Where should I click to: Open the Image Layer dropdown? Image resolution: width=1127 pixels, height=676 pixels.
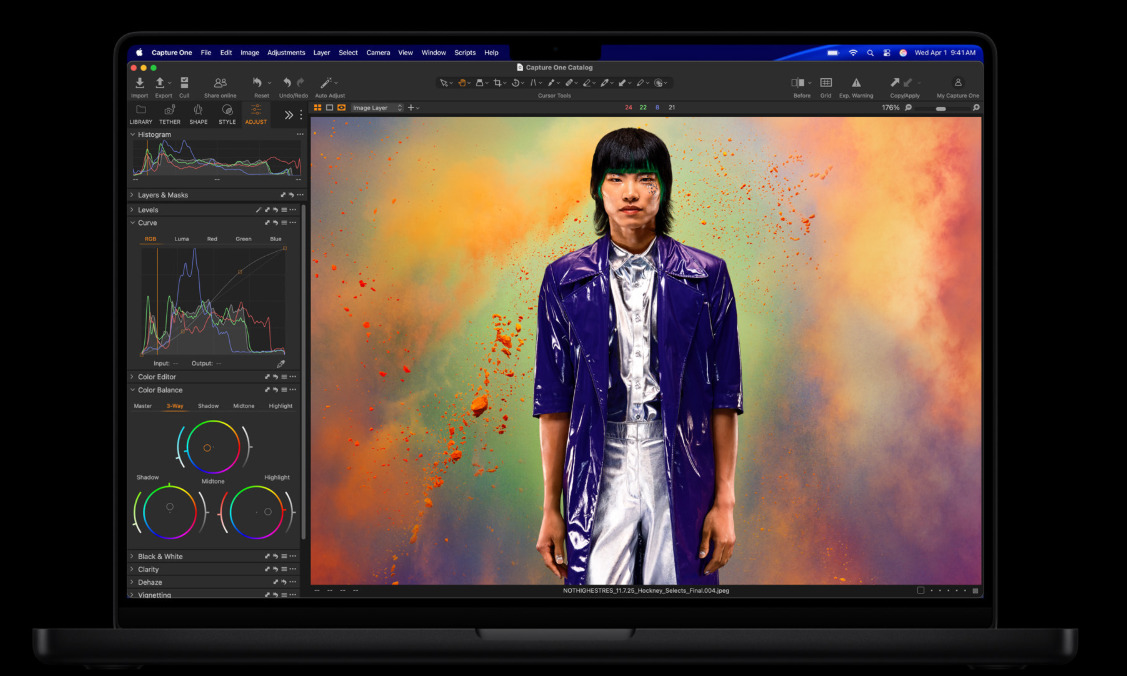pyautogui.click(x=377, y=108)
